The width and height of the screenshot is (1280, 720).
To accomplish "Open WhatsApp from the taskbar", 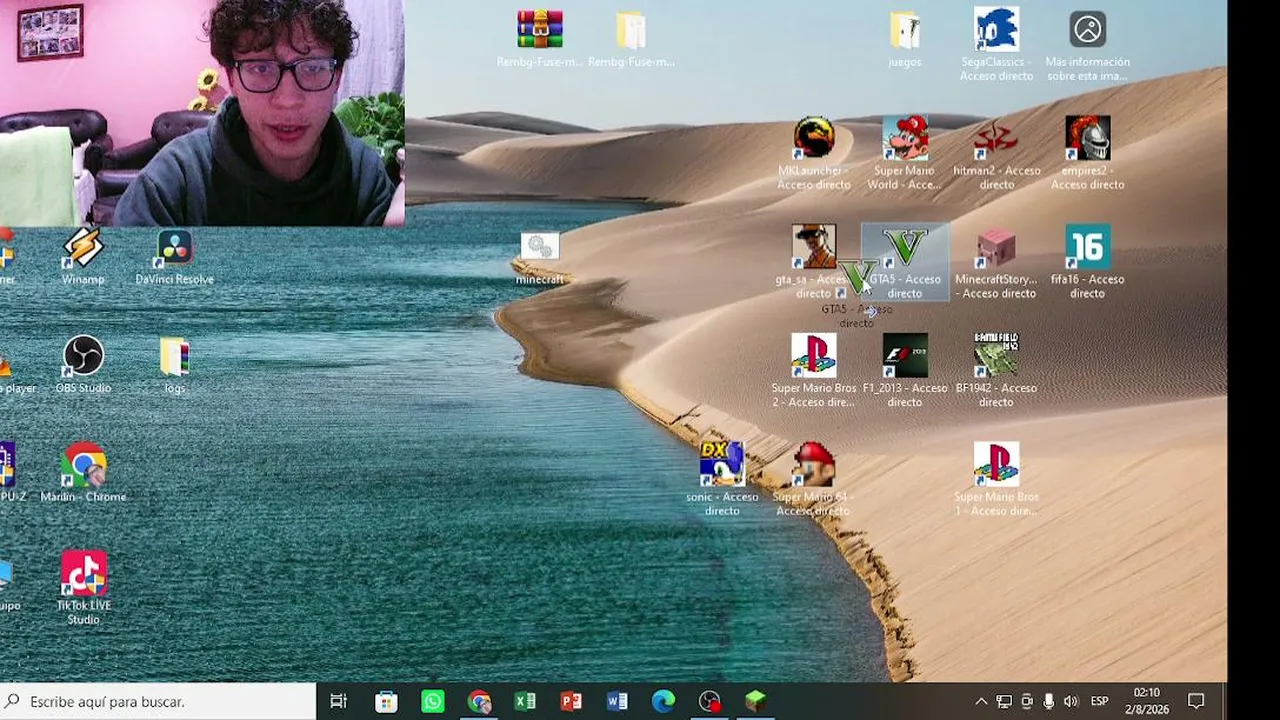I will [433, 701].
